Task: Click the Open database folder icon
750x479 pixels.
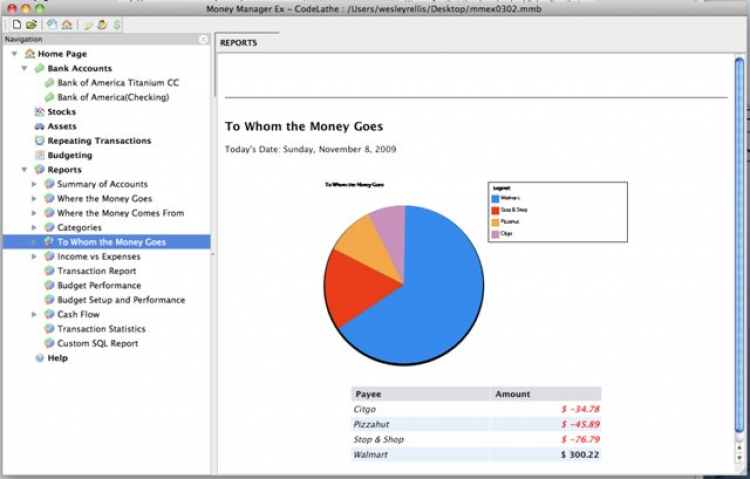Action: click(x=32, y=24)
